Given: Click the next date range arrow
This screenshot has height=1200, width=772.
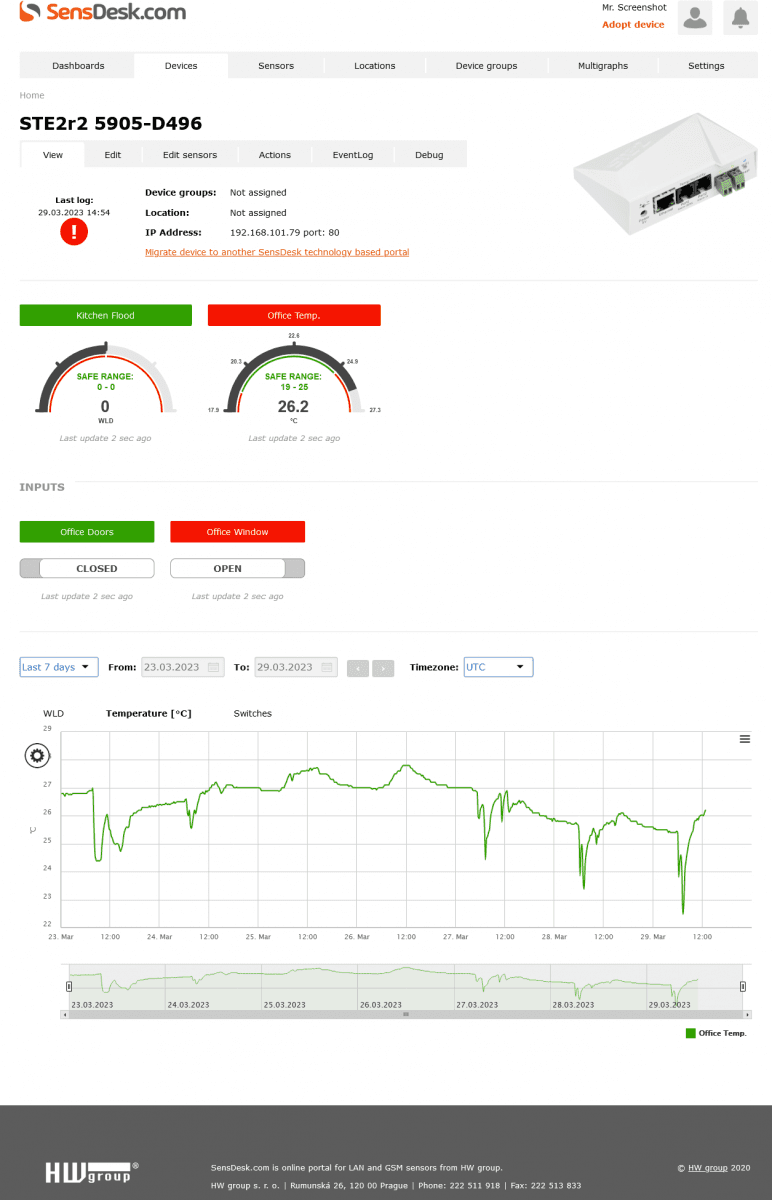Looking at the screenshot, I should pos(383,668).
